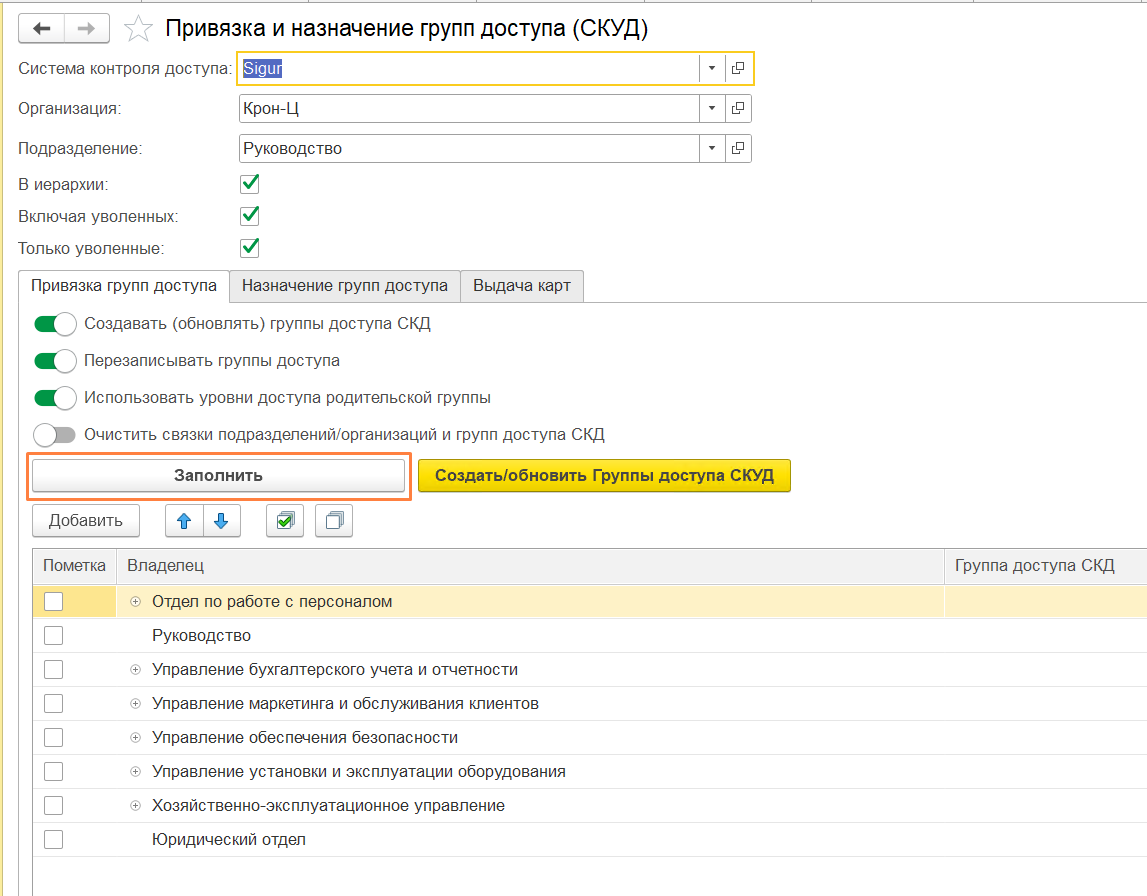Enable the Очистить связки подразделений switch

click(x=55, y=435)
